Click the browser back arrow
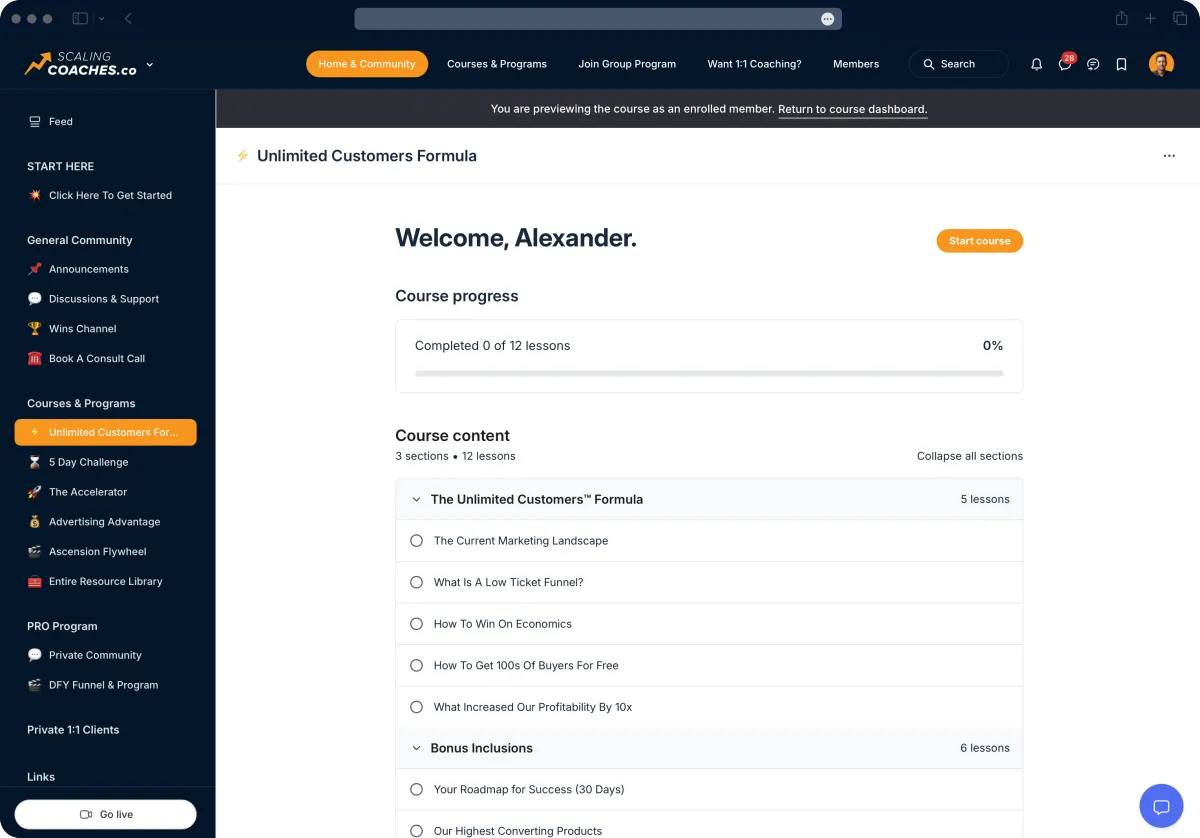 click(128, 19)
